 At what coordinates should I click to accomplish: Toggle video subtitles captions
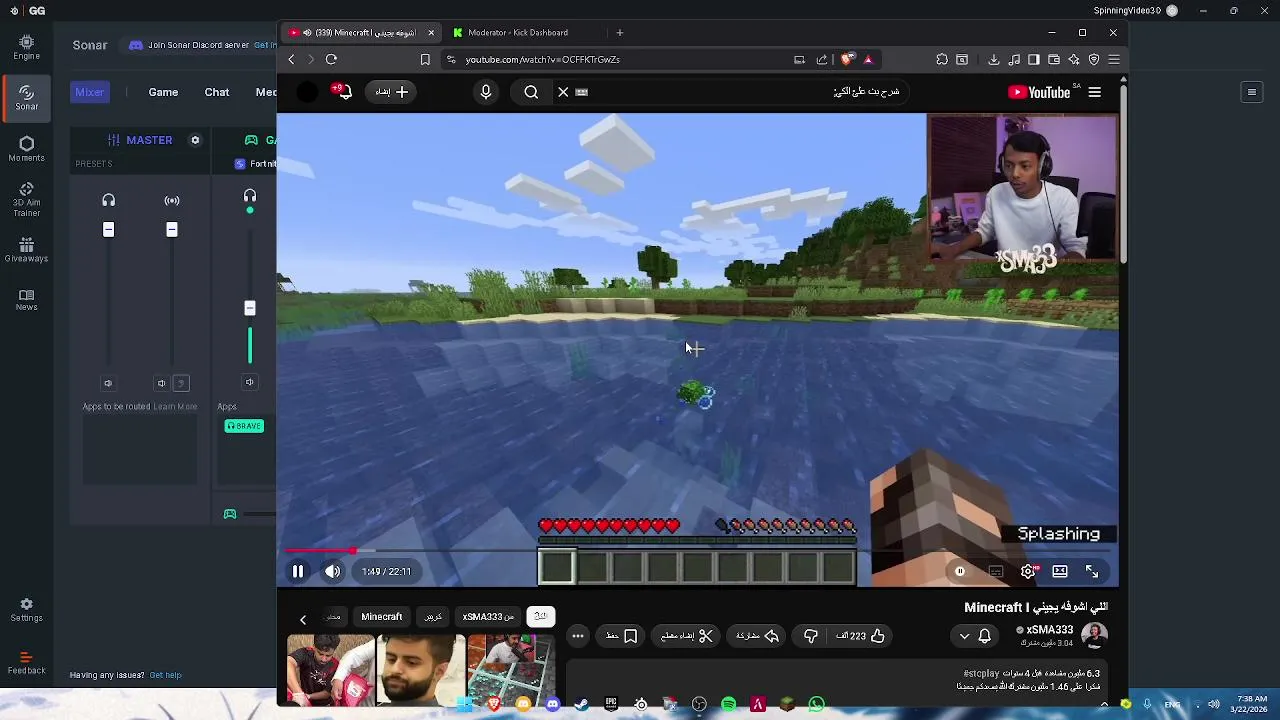pyautogui.click(x=996, y=571)
